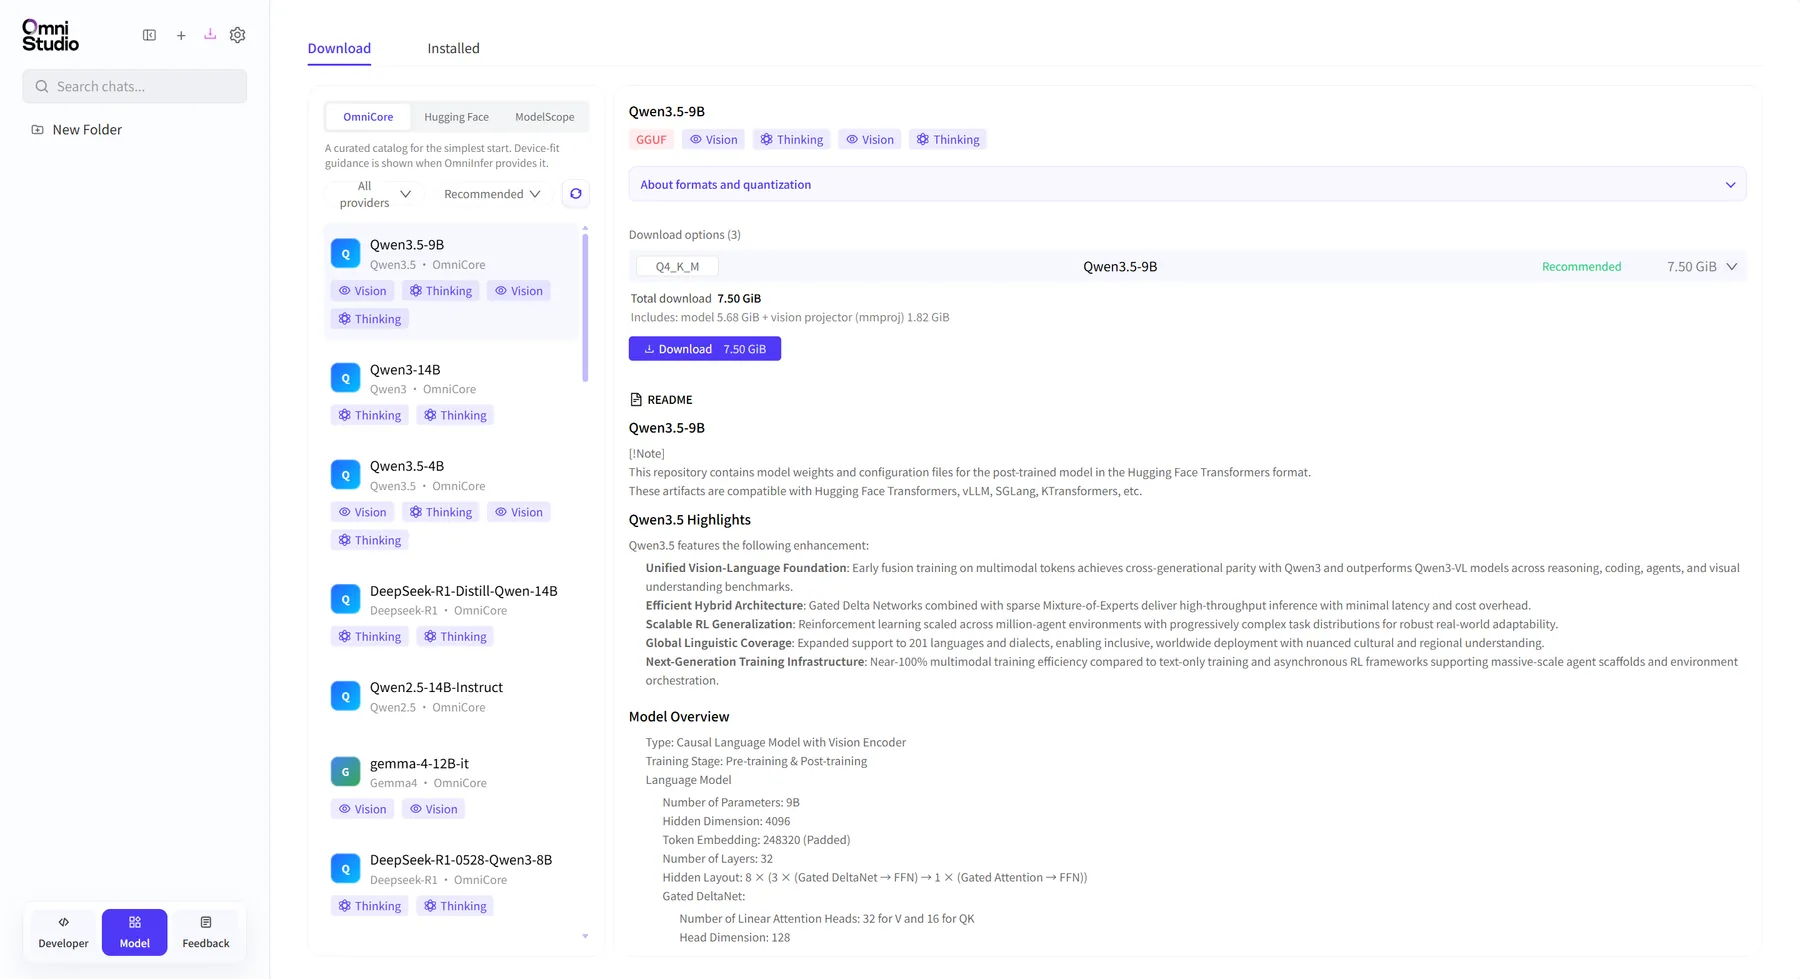Open settings with the gear icon
Viewport: 1800px width, 979px height.
[237, 35]
